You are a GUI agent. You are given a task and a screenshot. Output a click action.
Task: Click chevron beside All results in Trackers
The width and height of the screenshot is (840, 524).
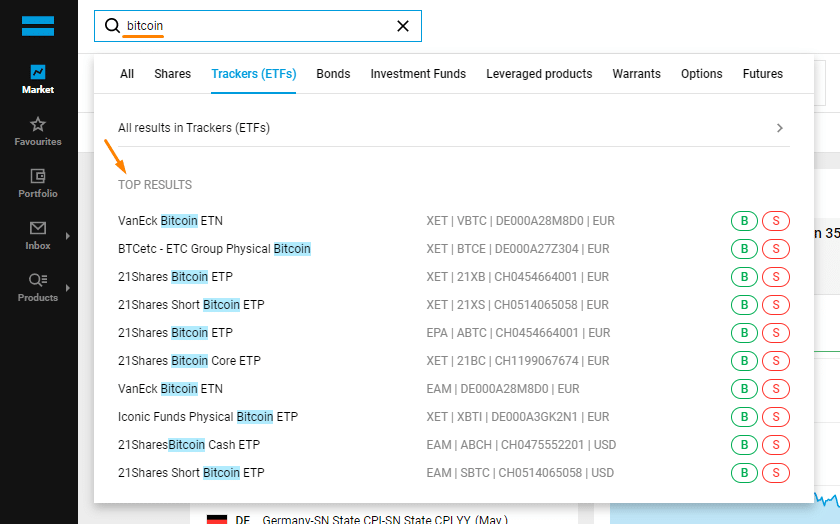tap(780, 128)
